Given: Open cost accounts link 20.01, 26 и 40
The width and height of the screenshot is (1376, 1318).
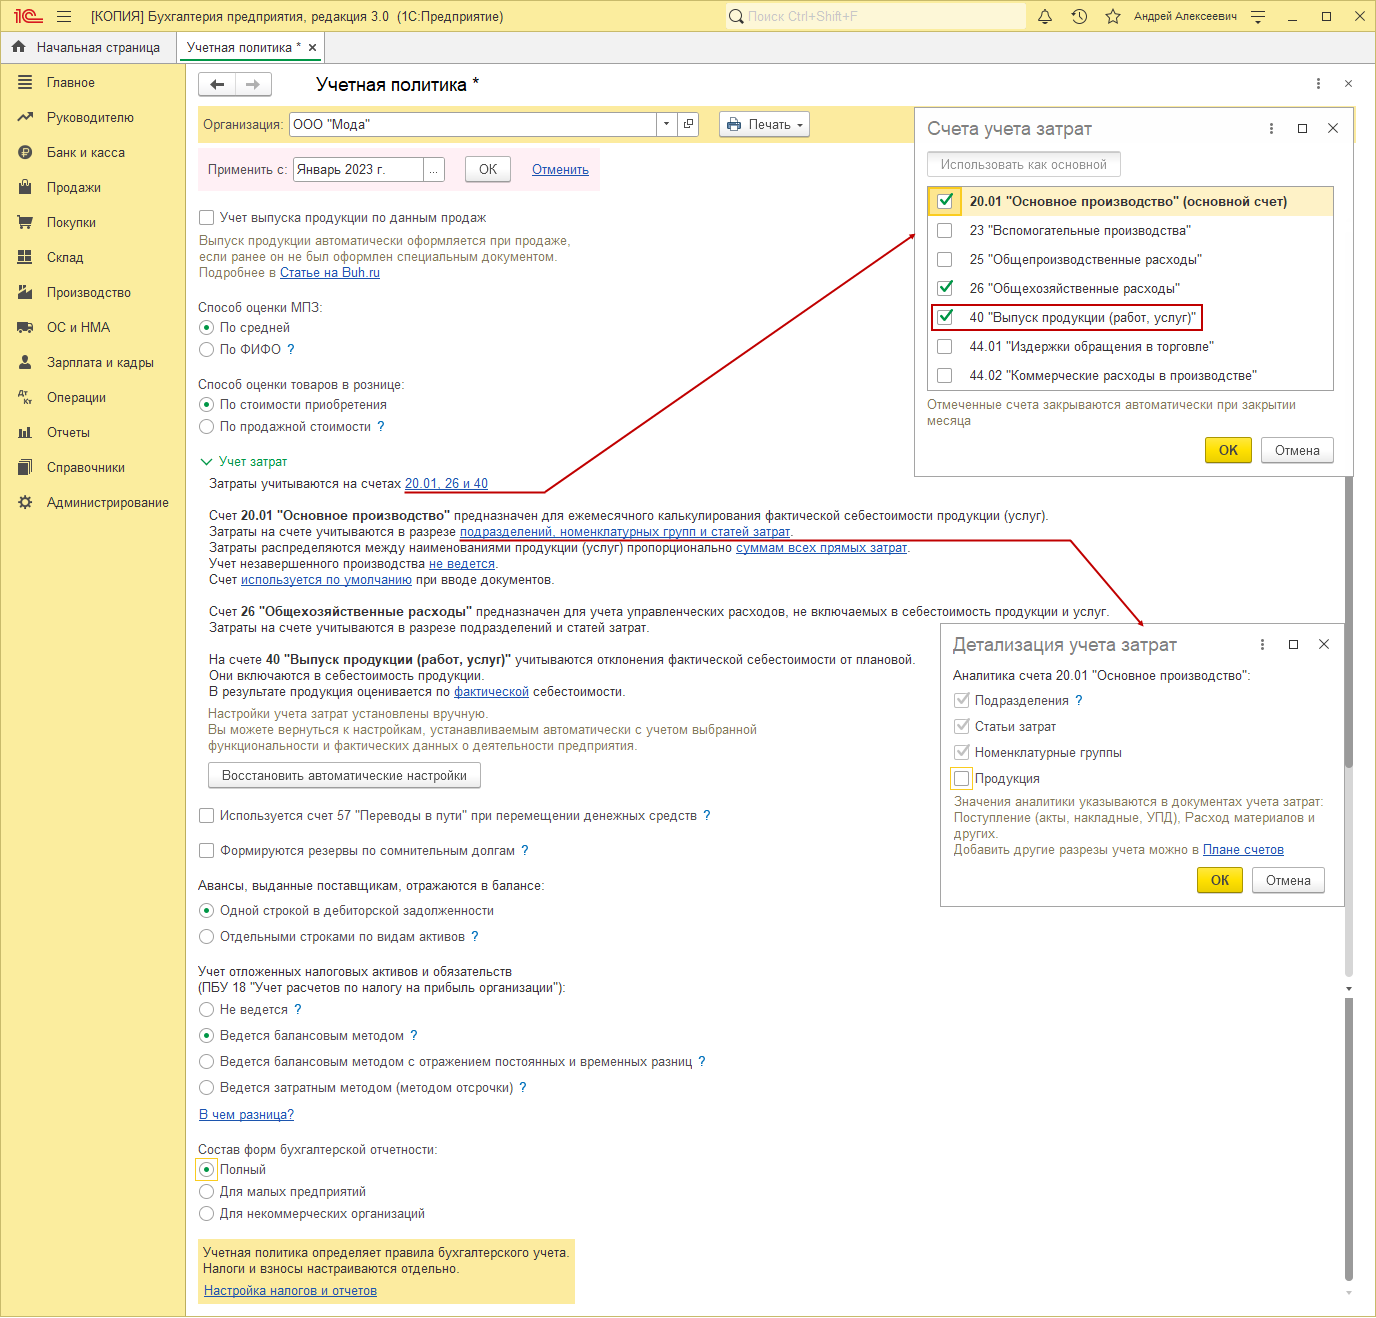Looking at the screenshot, I should tap(446, 483).
